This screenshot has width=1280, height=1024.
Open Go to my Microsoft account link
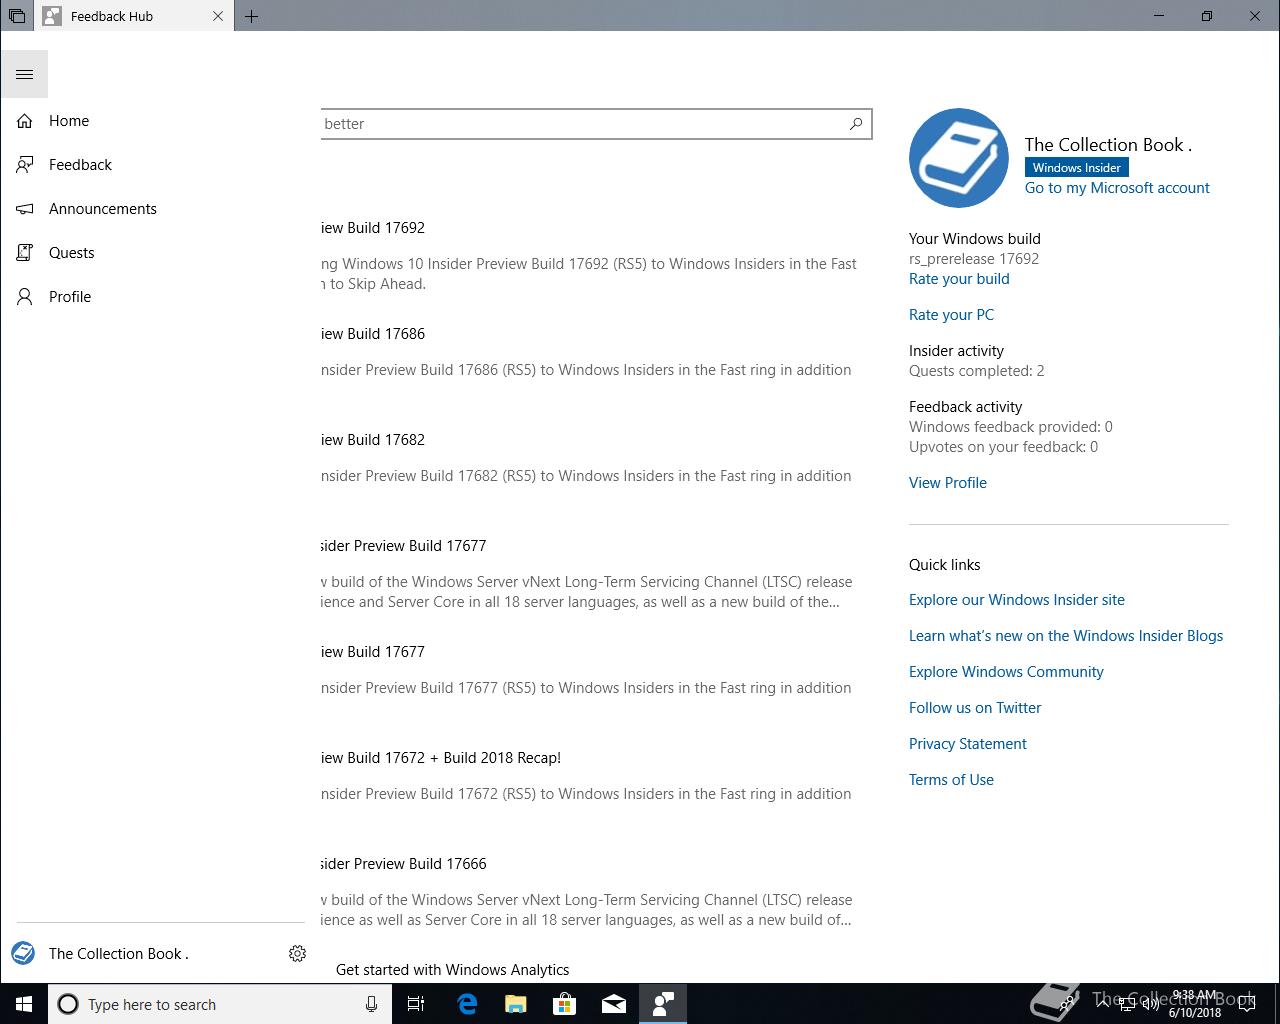tap(1117, 188)
